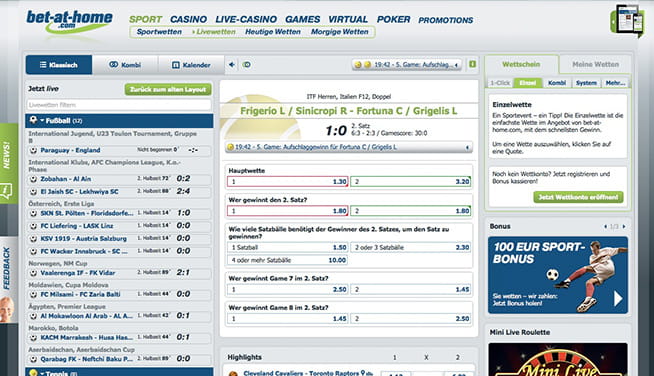Viewport: 654px width, 376px height.
Task: Select '4 oder mehr Satzbälle' odds 10.00
Action: (x=287, y=260)
